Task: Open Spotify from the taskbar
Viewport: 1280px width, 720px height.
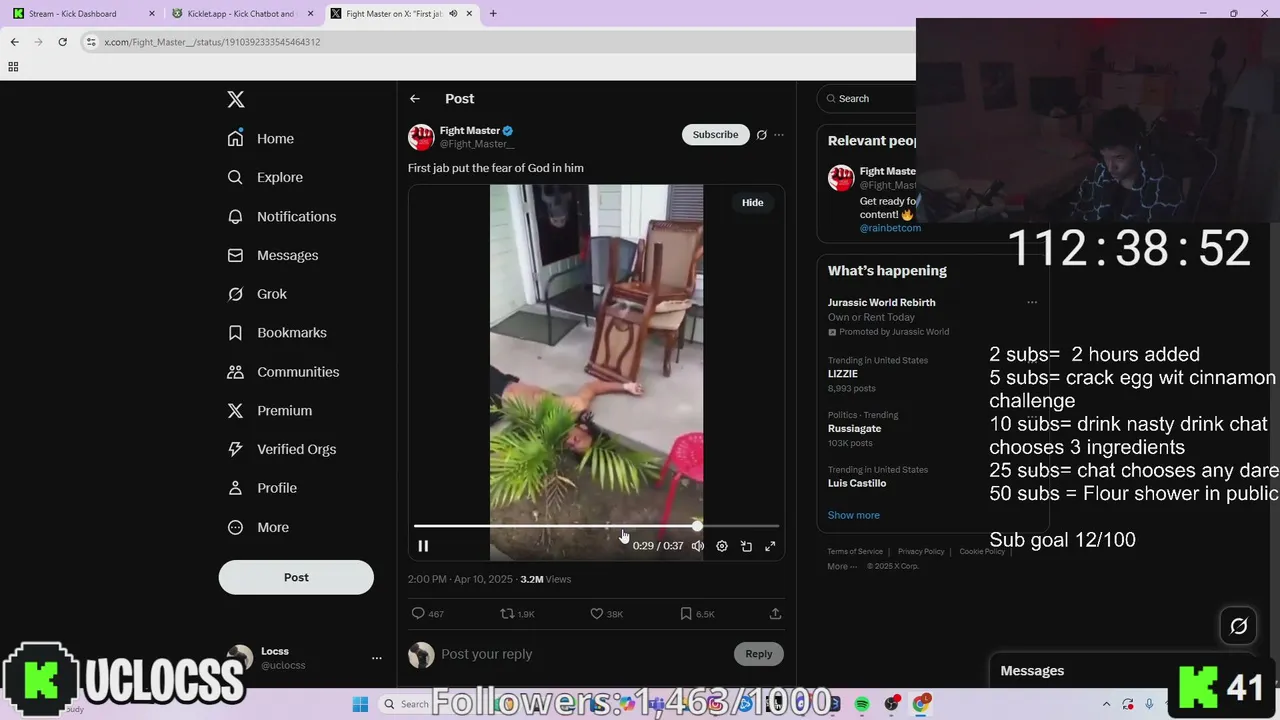Action: (862, 704)
